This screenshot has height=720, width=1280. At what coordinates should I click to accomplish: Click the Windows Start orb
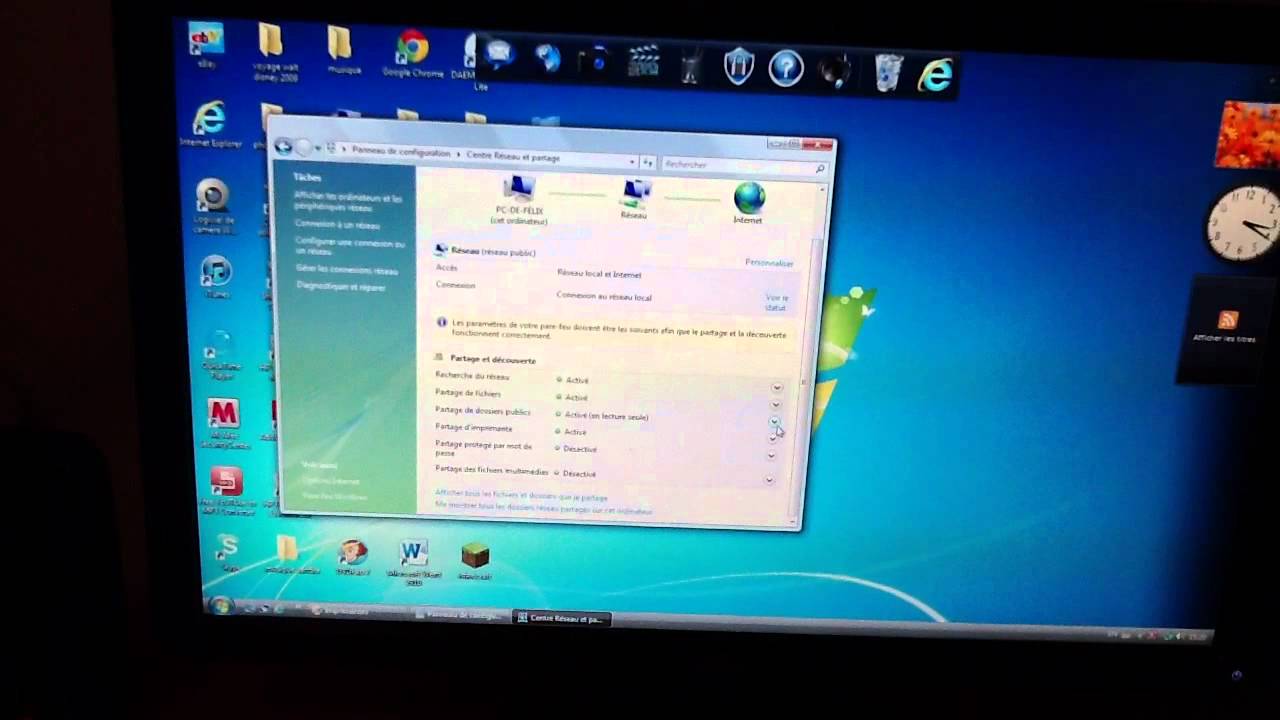click(x=220, y=605)
